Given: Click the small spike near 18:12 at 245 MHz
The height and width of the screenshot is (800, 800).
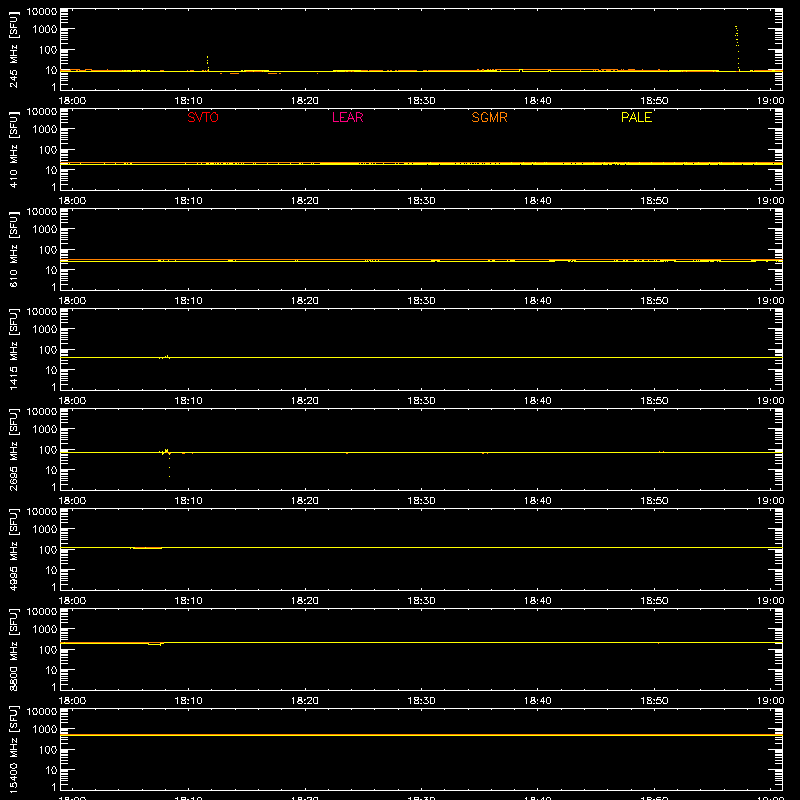Looking at the screenshot, I should coord(207,63).
